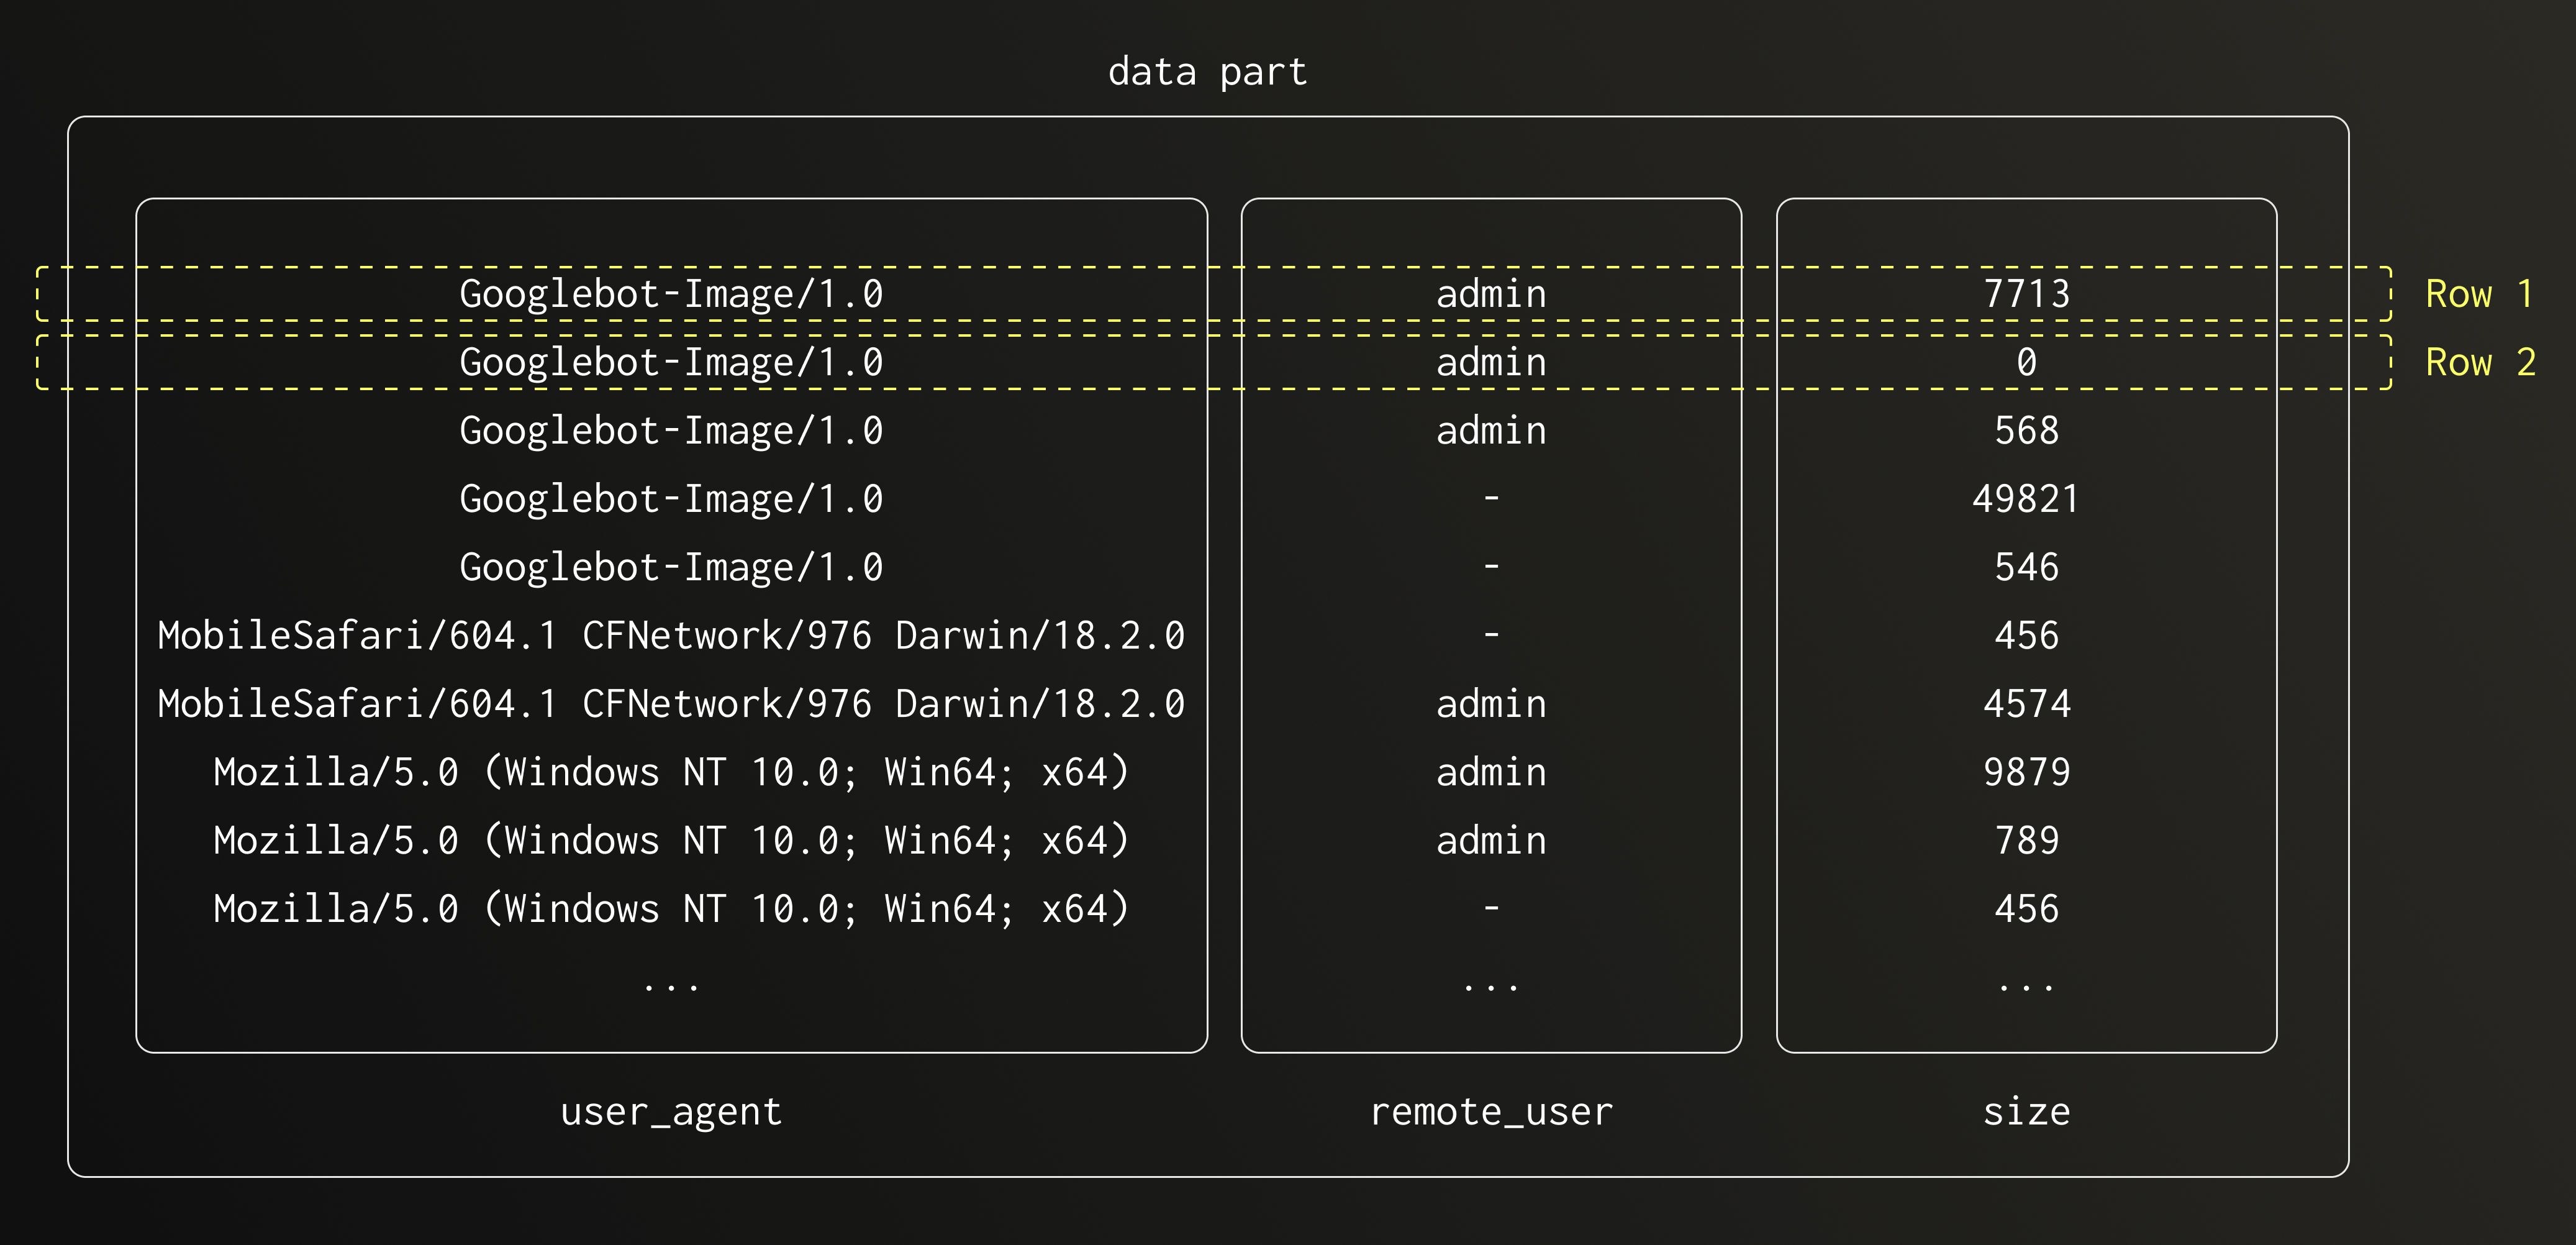Screen dimensions: 2576x1245
Task: Click the 'size' column label
Action: 2026,1112
